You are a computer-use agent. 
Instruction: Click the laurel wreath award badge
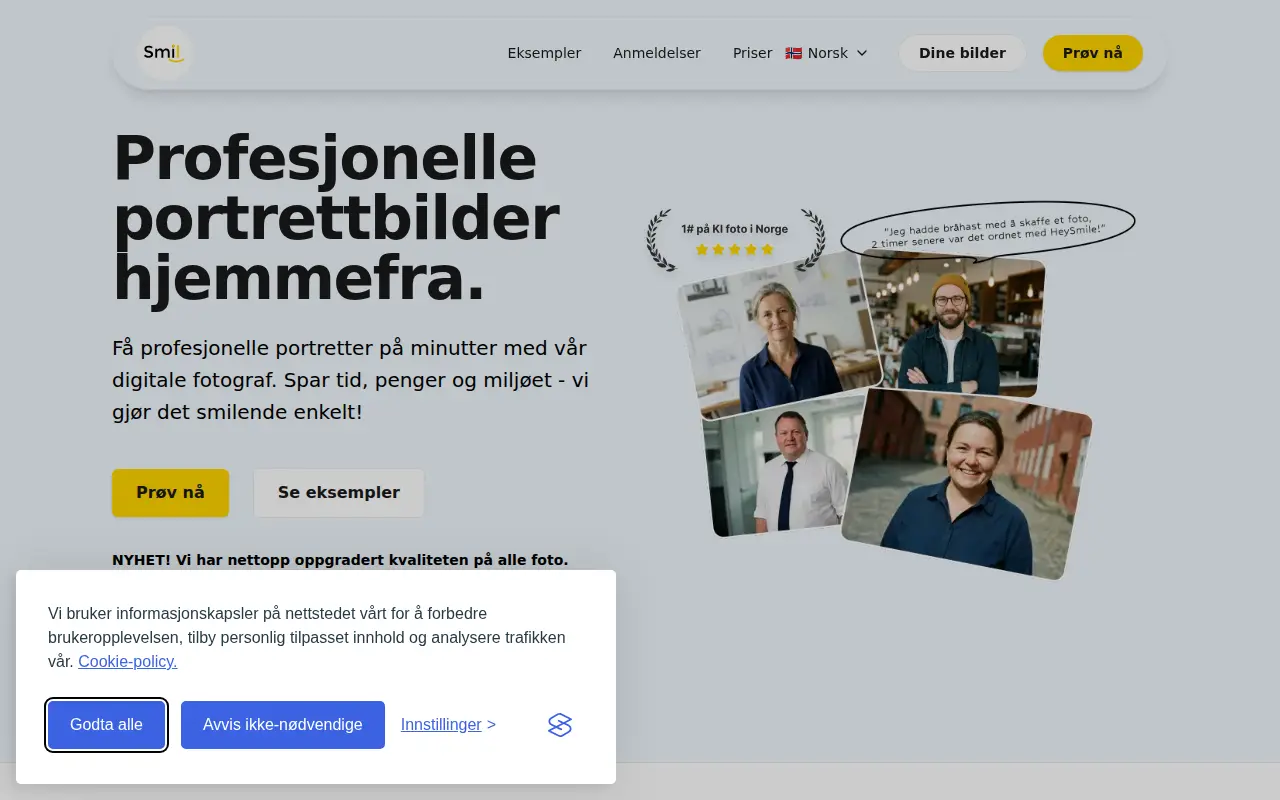735,239
